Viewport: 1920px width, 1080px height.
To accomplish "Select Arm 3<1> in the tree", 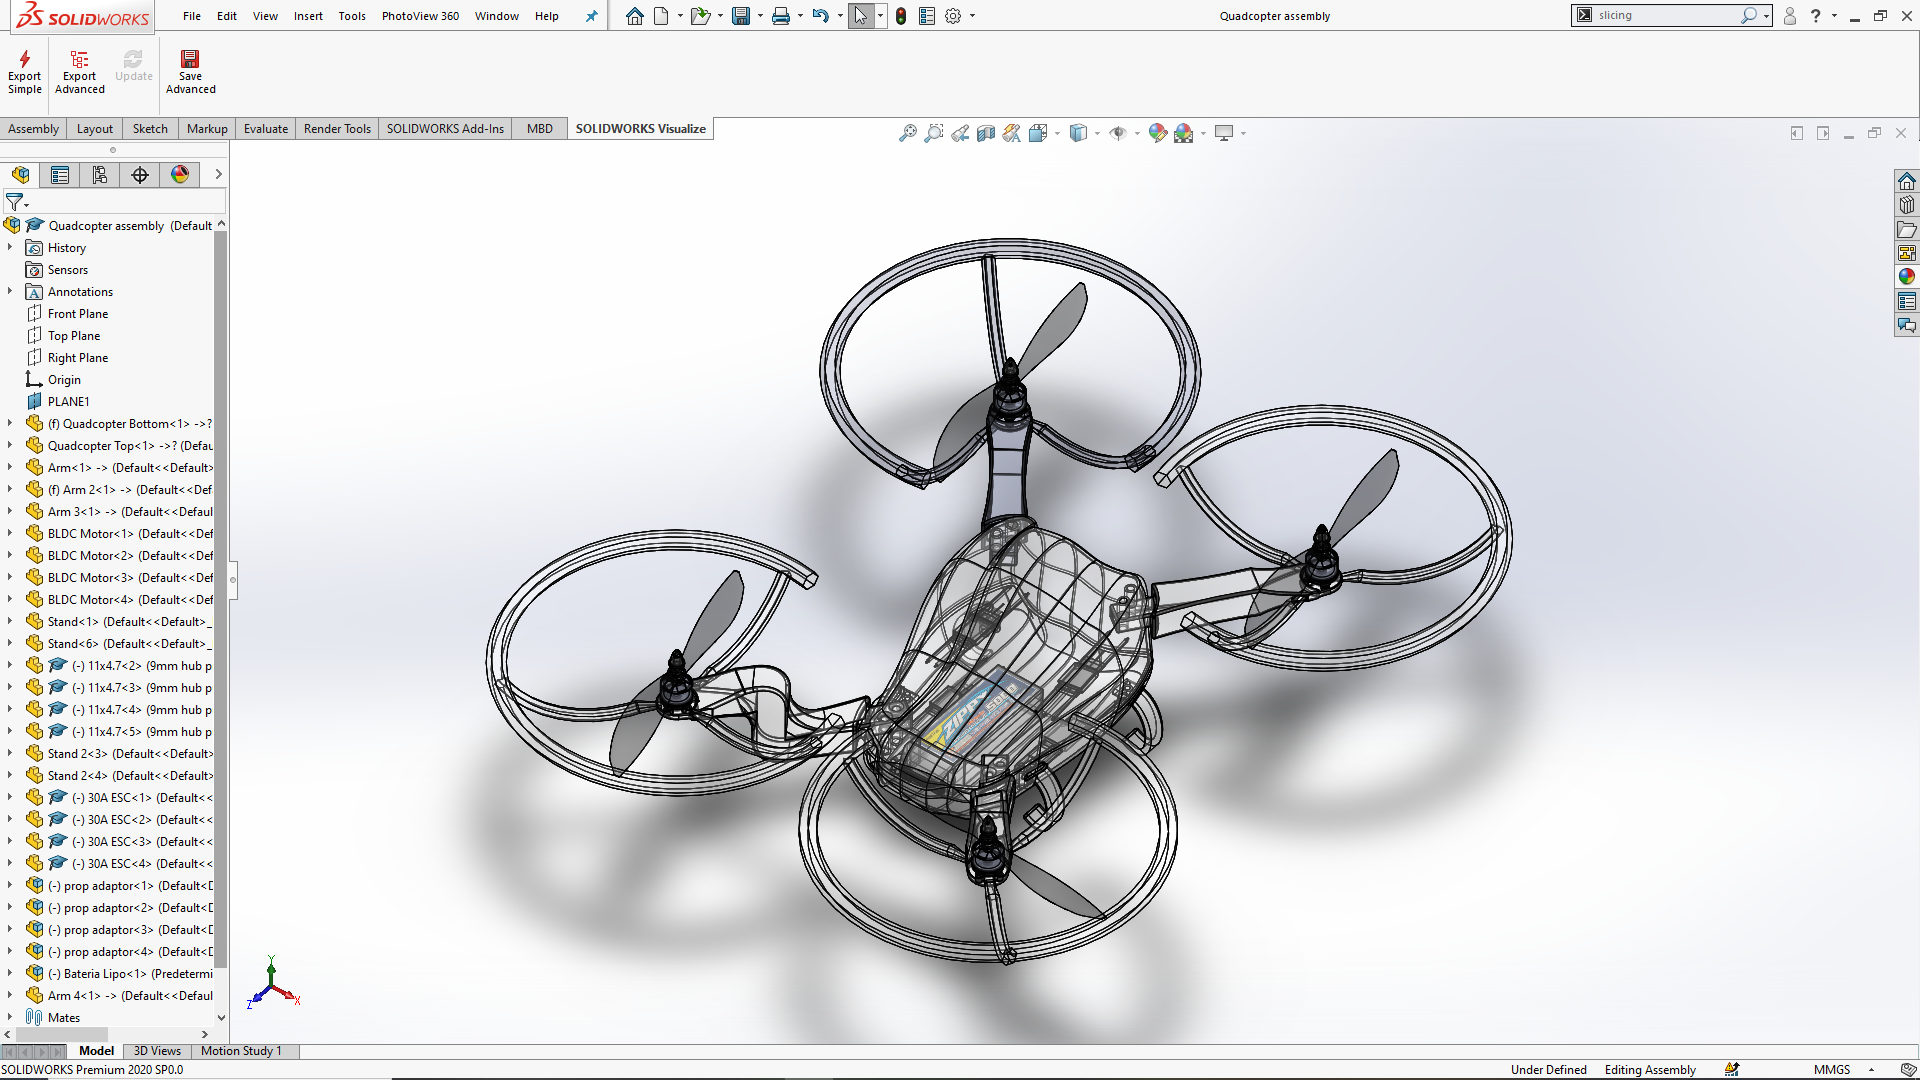I will tap(130, 512).
